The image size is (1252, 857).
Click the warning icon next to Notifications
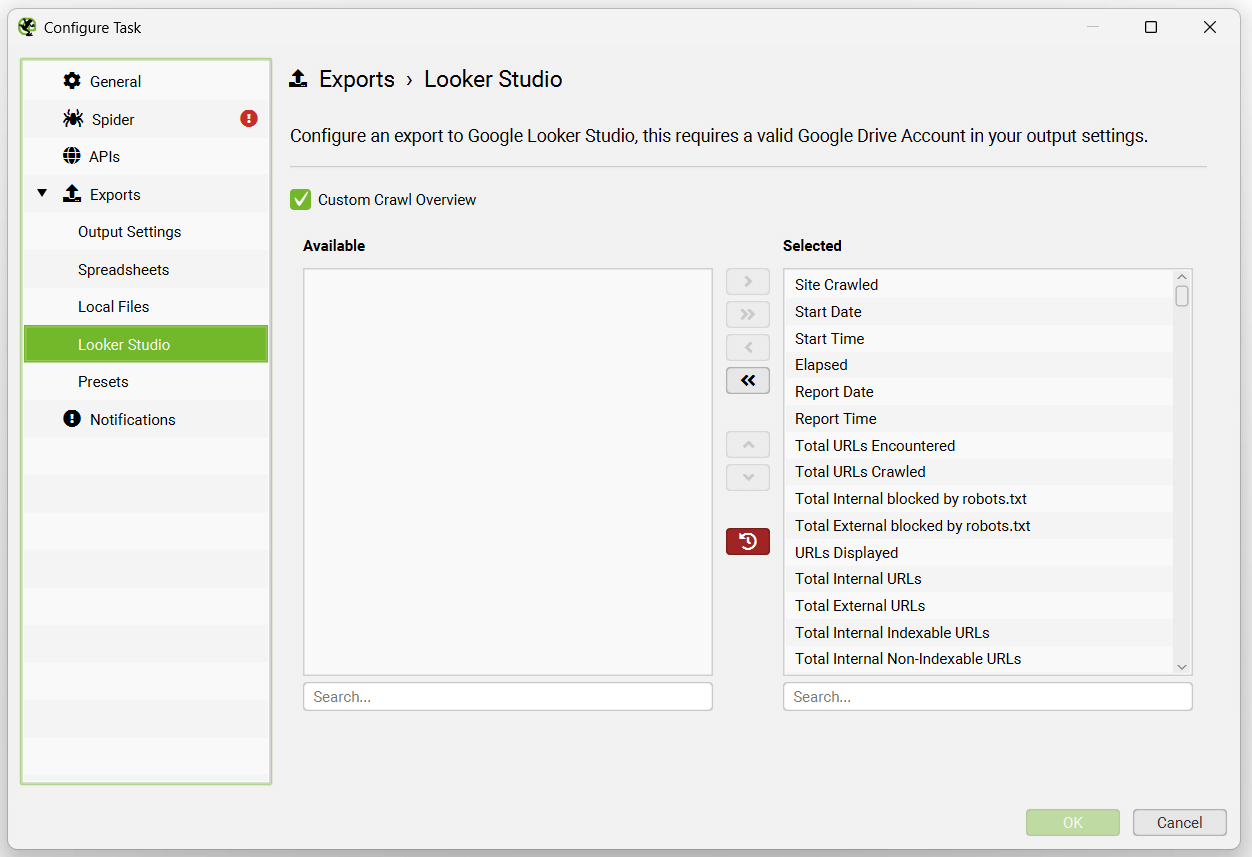coord(71,419)
